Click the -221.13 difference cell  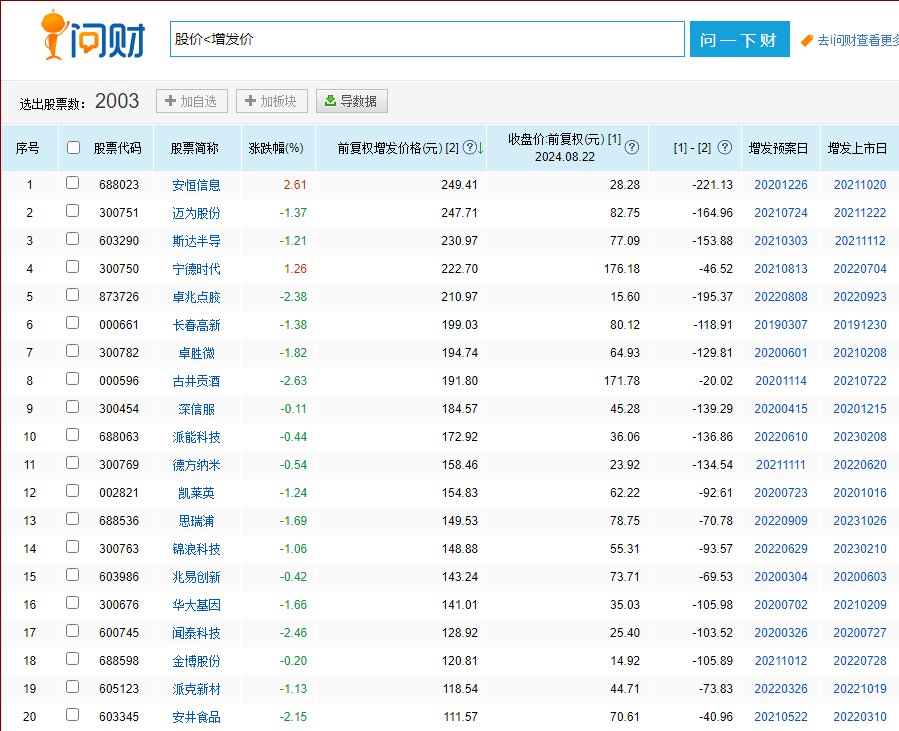tap(712, 185)
